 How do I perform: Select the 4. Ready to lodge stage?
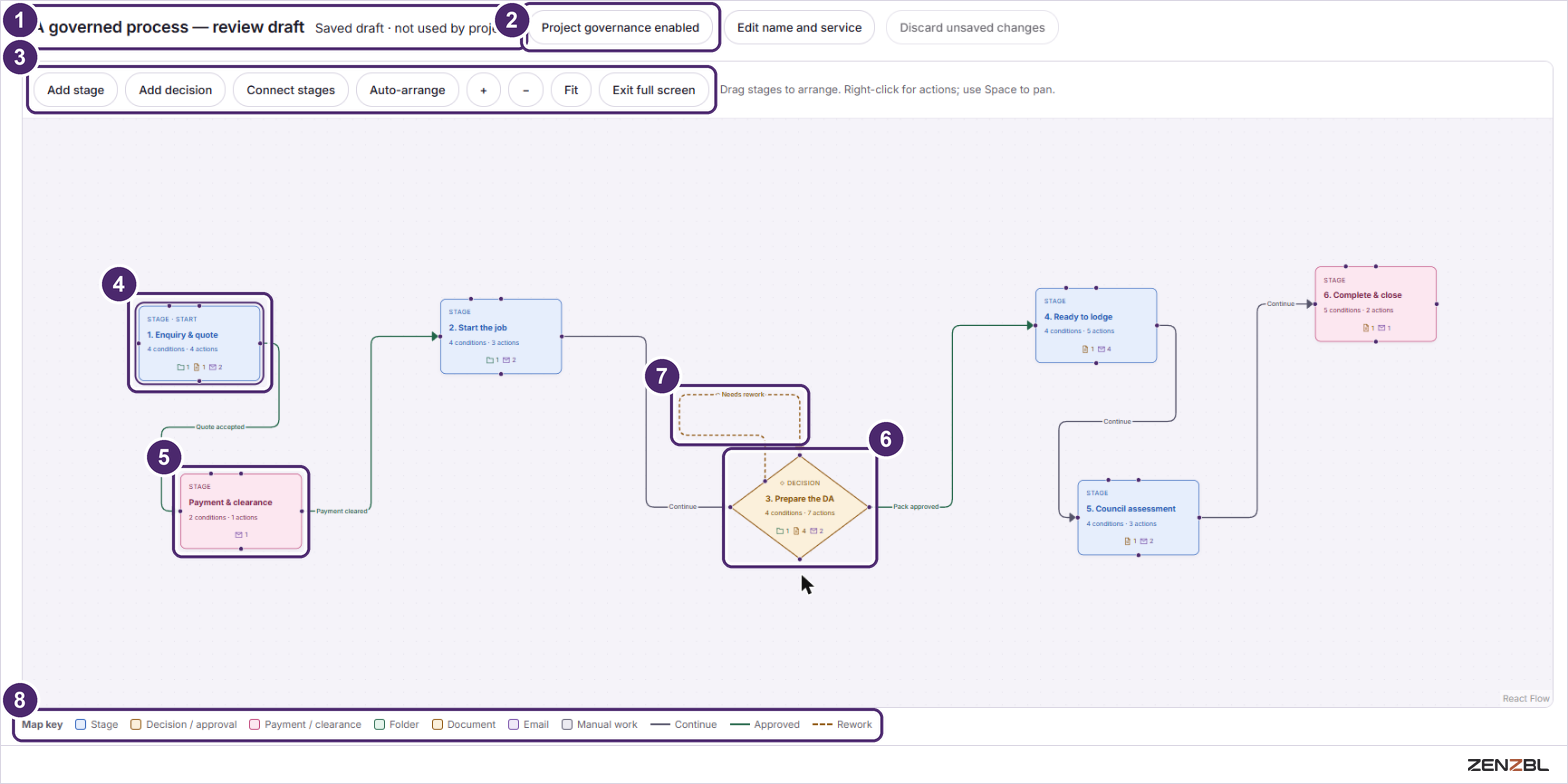1096,325
